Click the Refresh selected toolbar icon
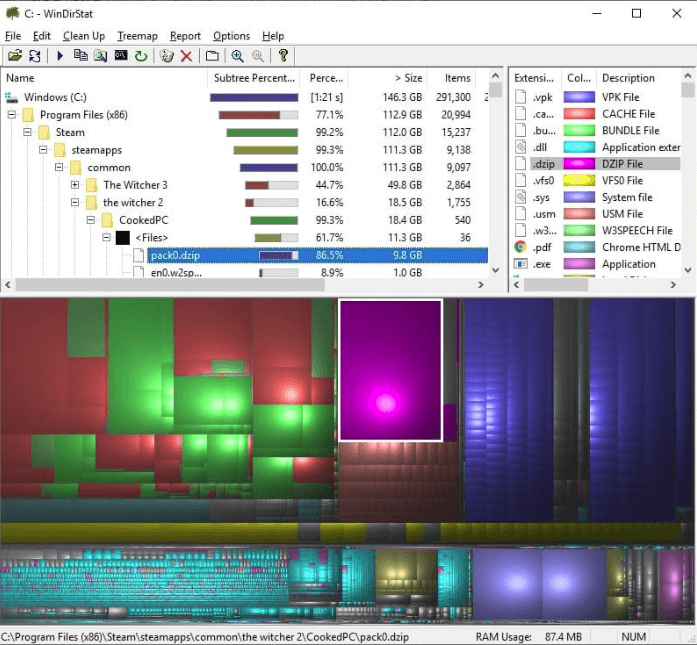Screen dimensions: 697x645 point(35,56)
